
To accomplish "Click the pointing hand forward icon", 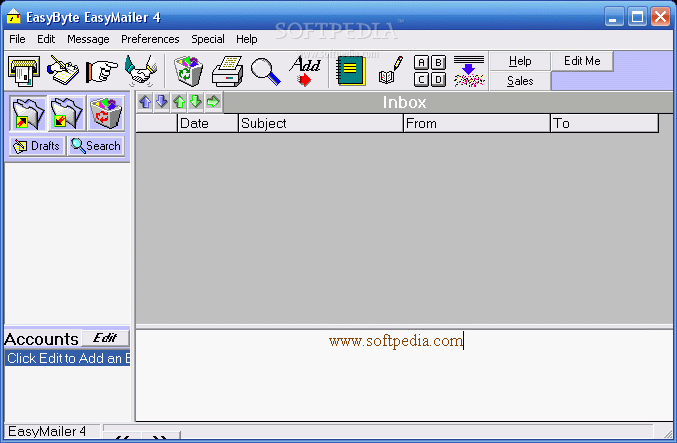I will (102, 71).
